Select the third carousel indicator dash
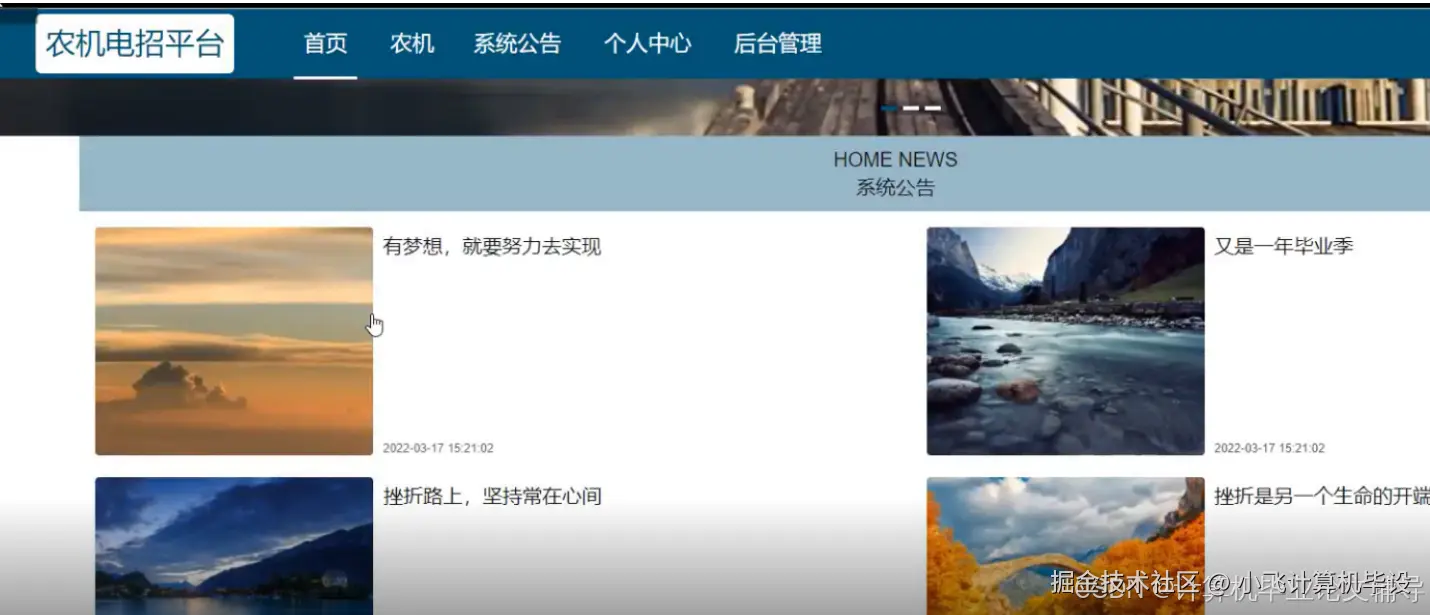 click(x=933, y=108)
